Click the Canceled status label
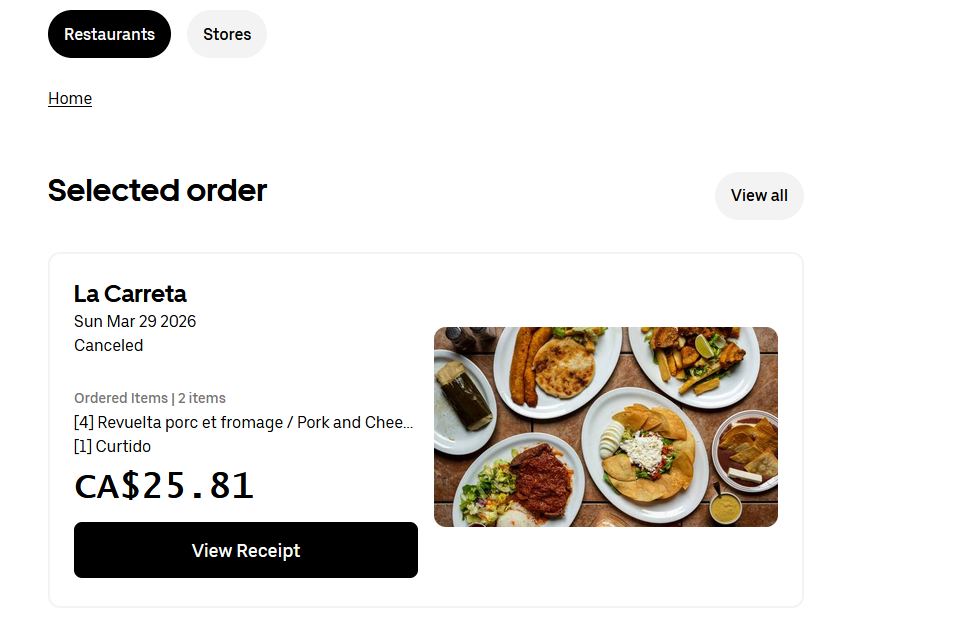Viewport: 956px width, 621px height. coord(107,345)
